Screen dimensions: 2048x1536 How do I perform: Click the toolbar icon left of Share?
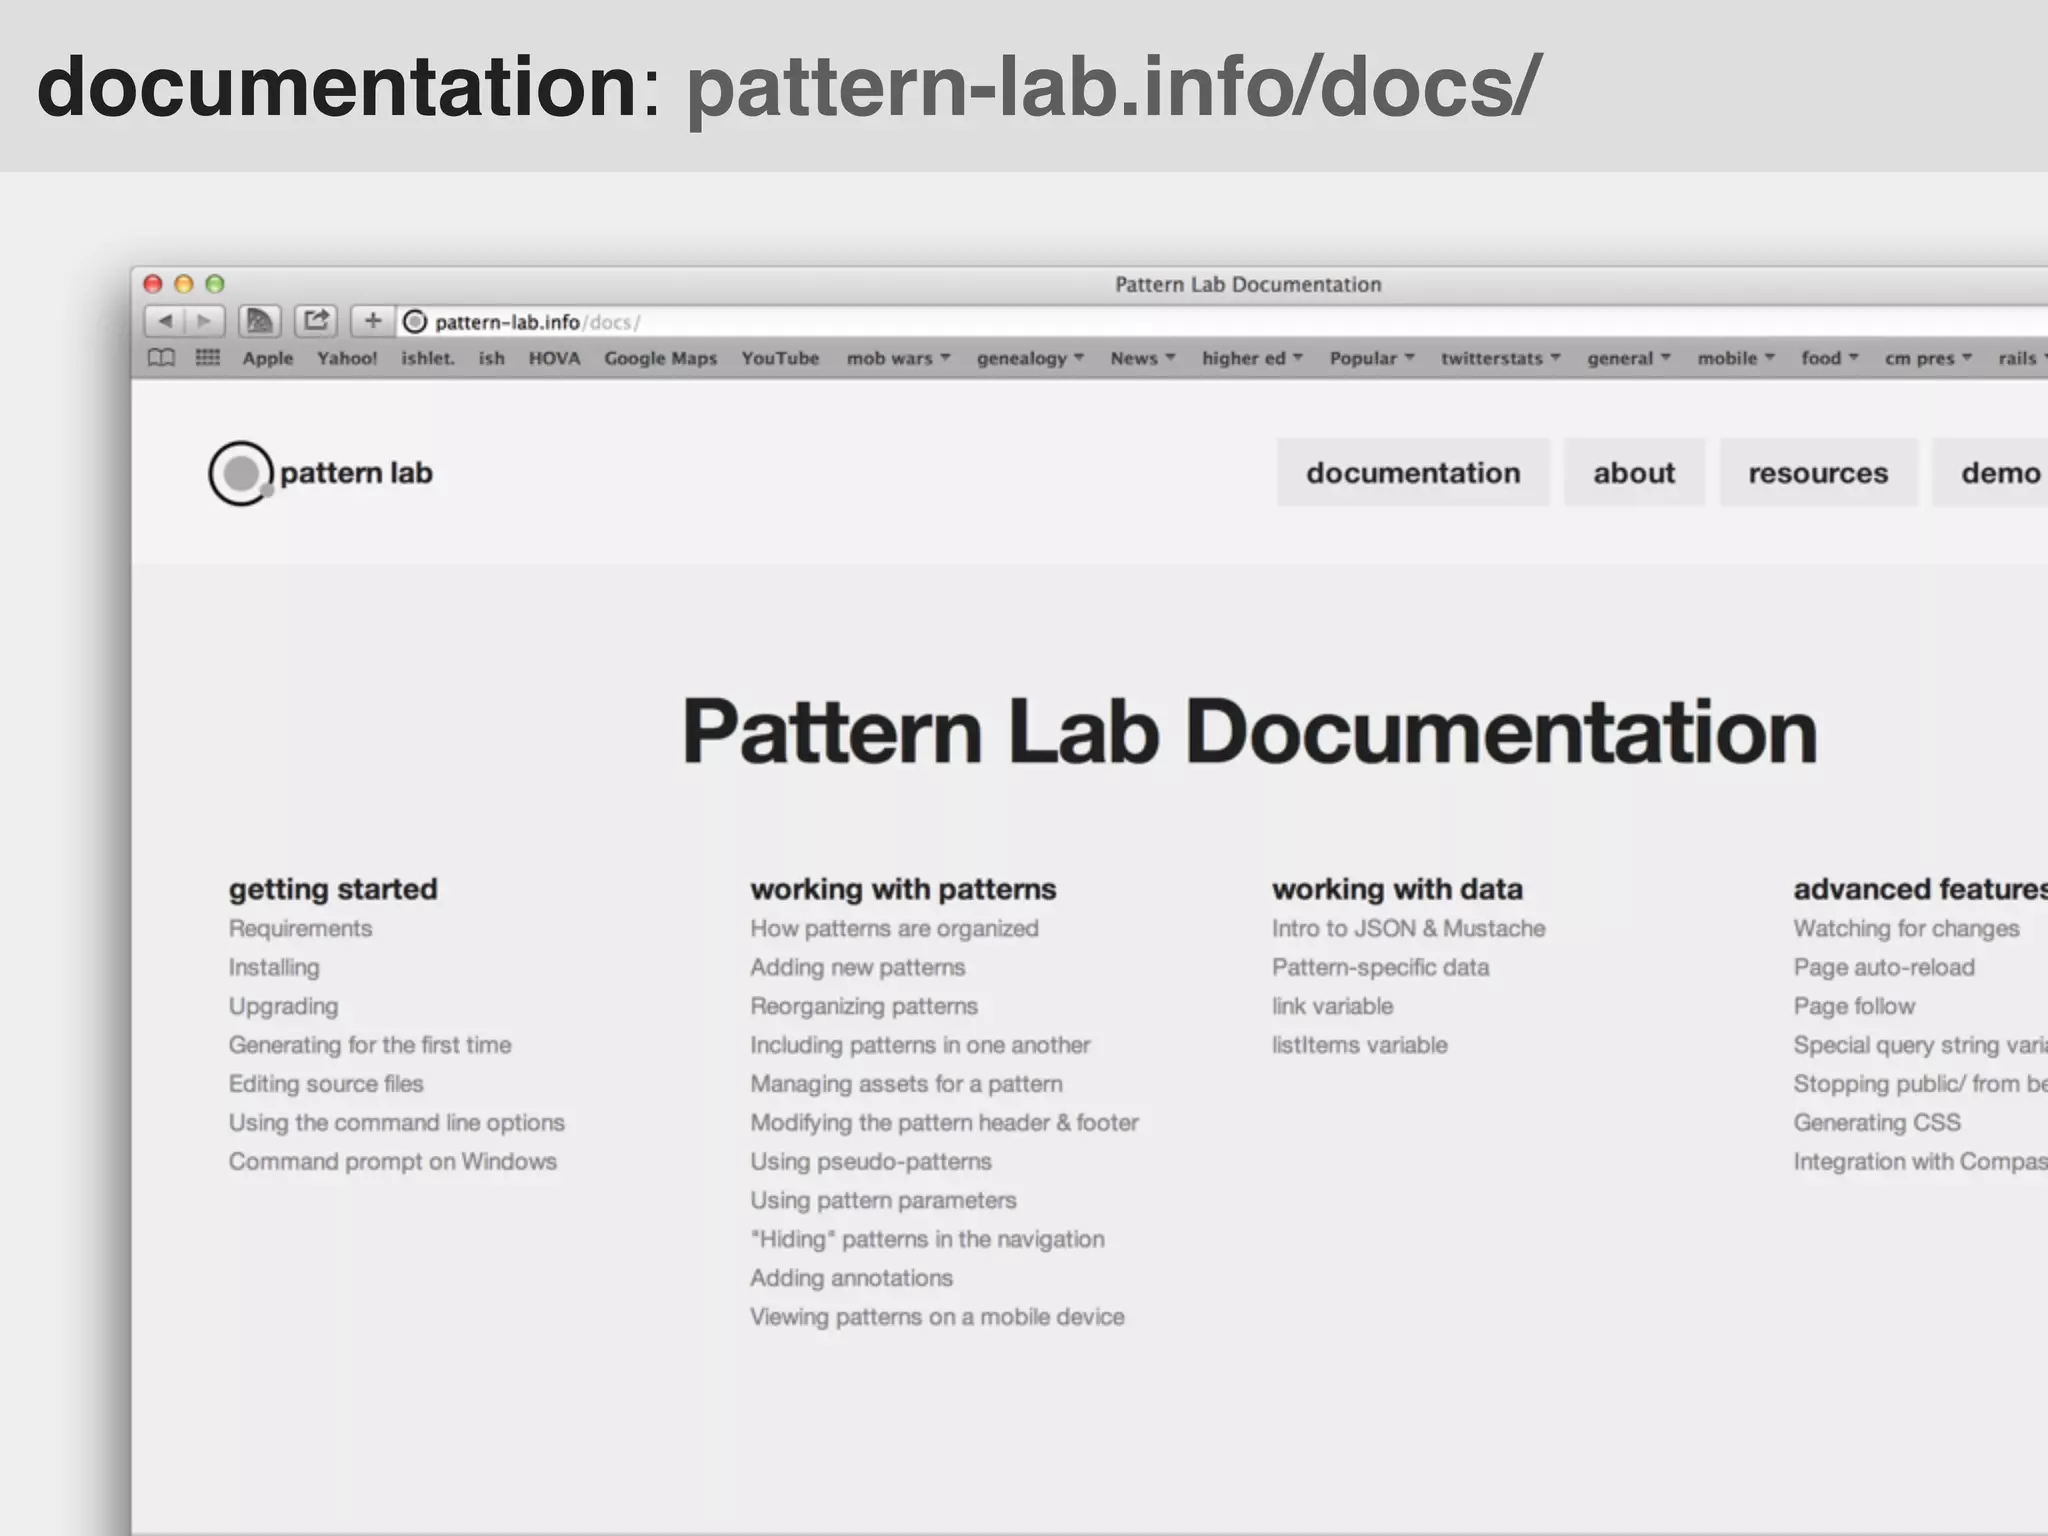[x=260, y=321]
